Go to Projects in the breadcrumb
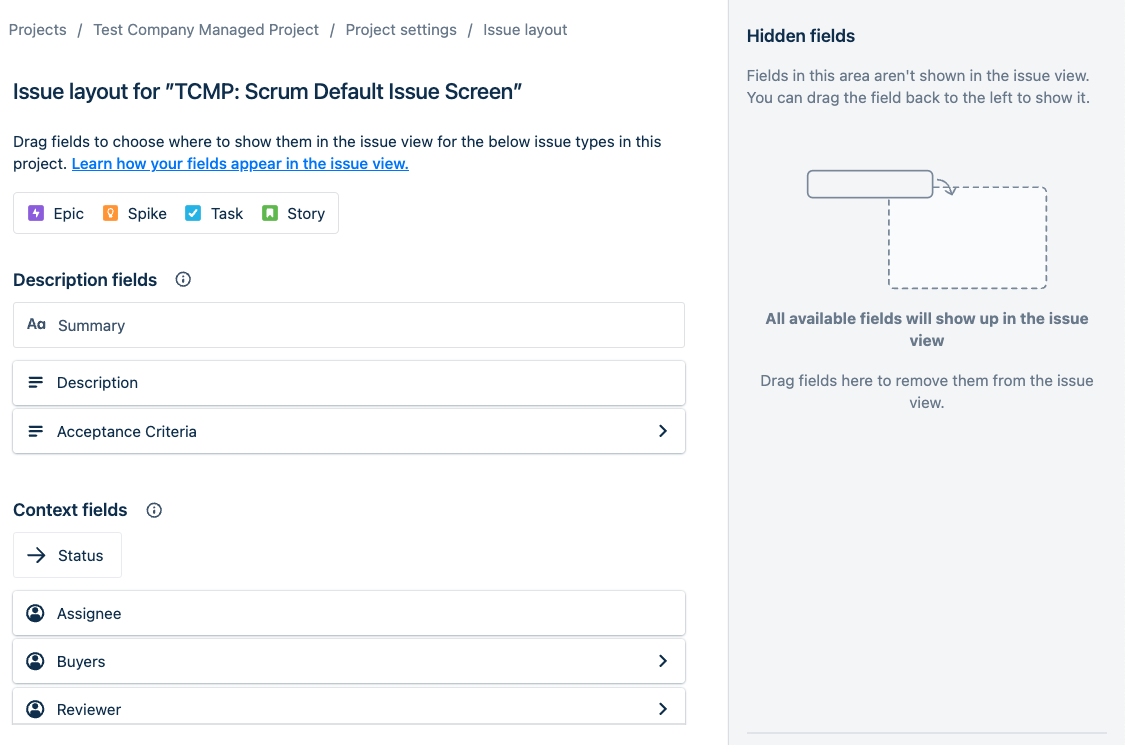Viewport: 1125px width, 745px height. (37, 30)
